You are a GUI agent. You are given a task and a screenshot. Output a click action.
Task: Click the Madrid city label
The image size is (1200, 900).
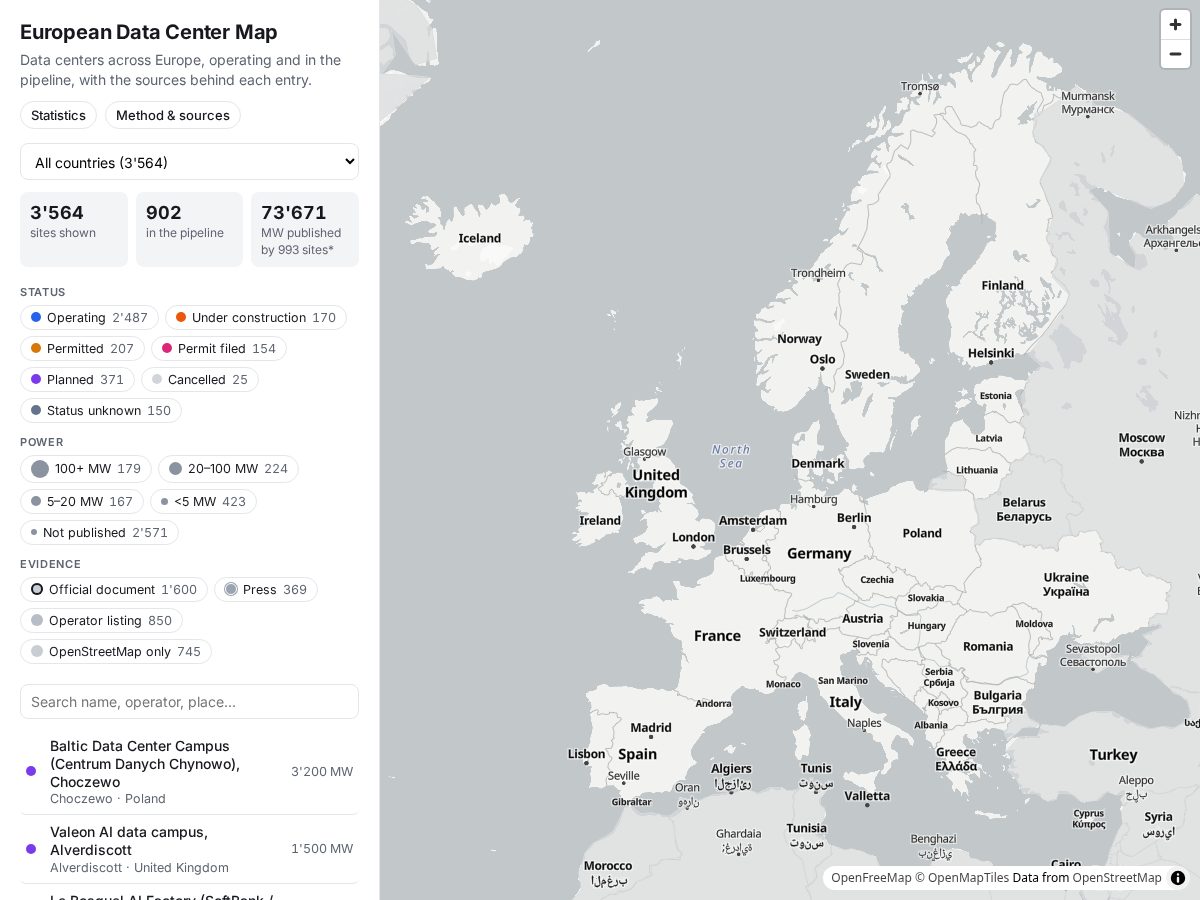point(651,728)
